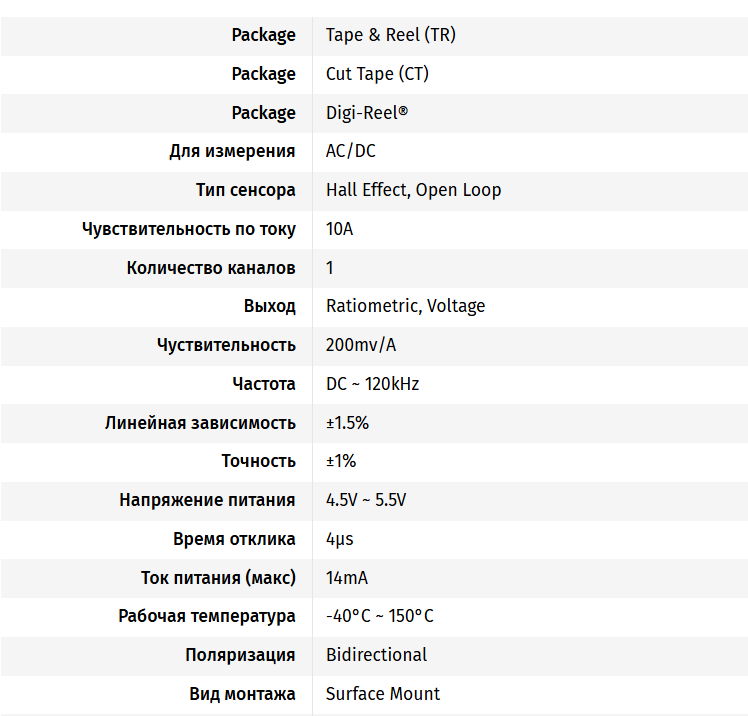Select the 4.5V ~ 5.5V supply voltage

point(366,500)
